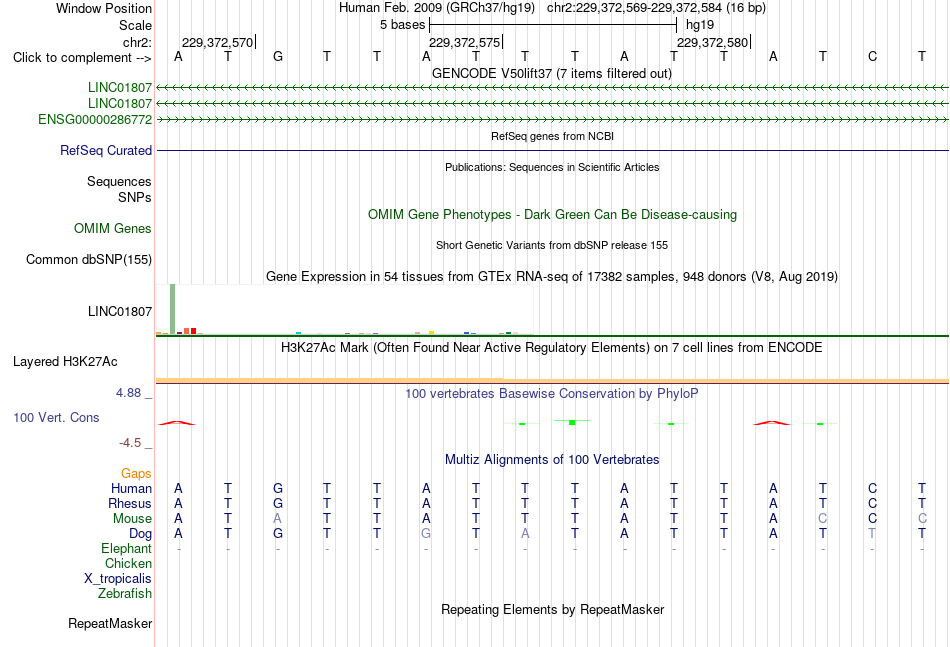Click the 'chr2:229,372,569-229,372,584 (16 bp)' position text
This screenshot has height=647, width=950.
pyautogui.click(x=656, y=8)
